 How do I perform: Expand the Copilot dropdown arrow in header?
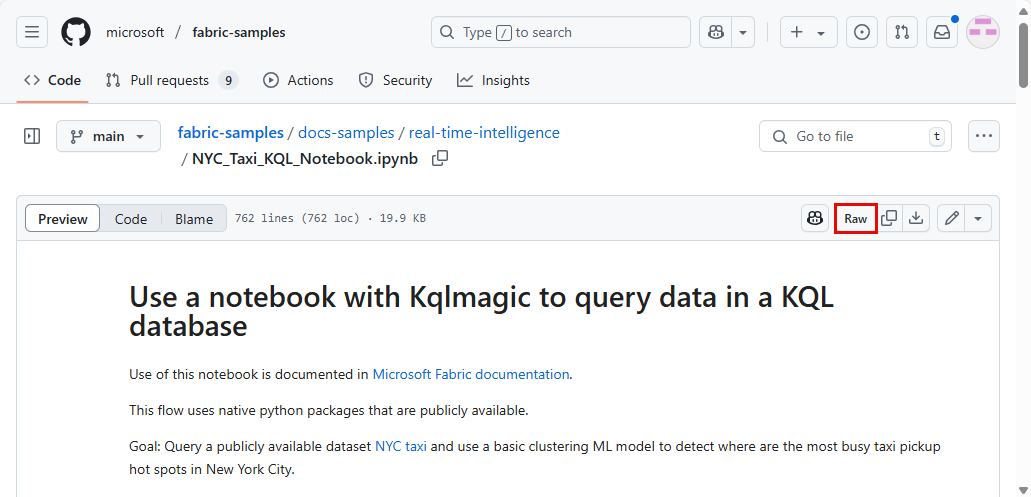[x=743, y=32]
